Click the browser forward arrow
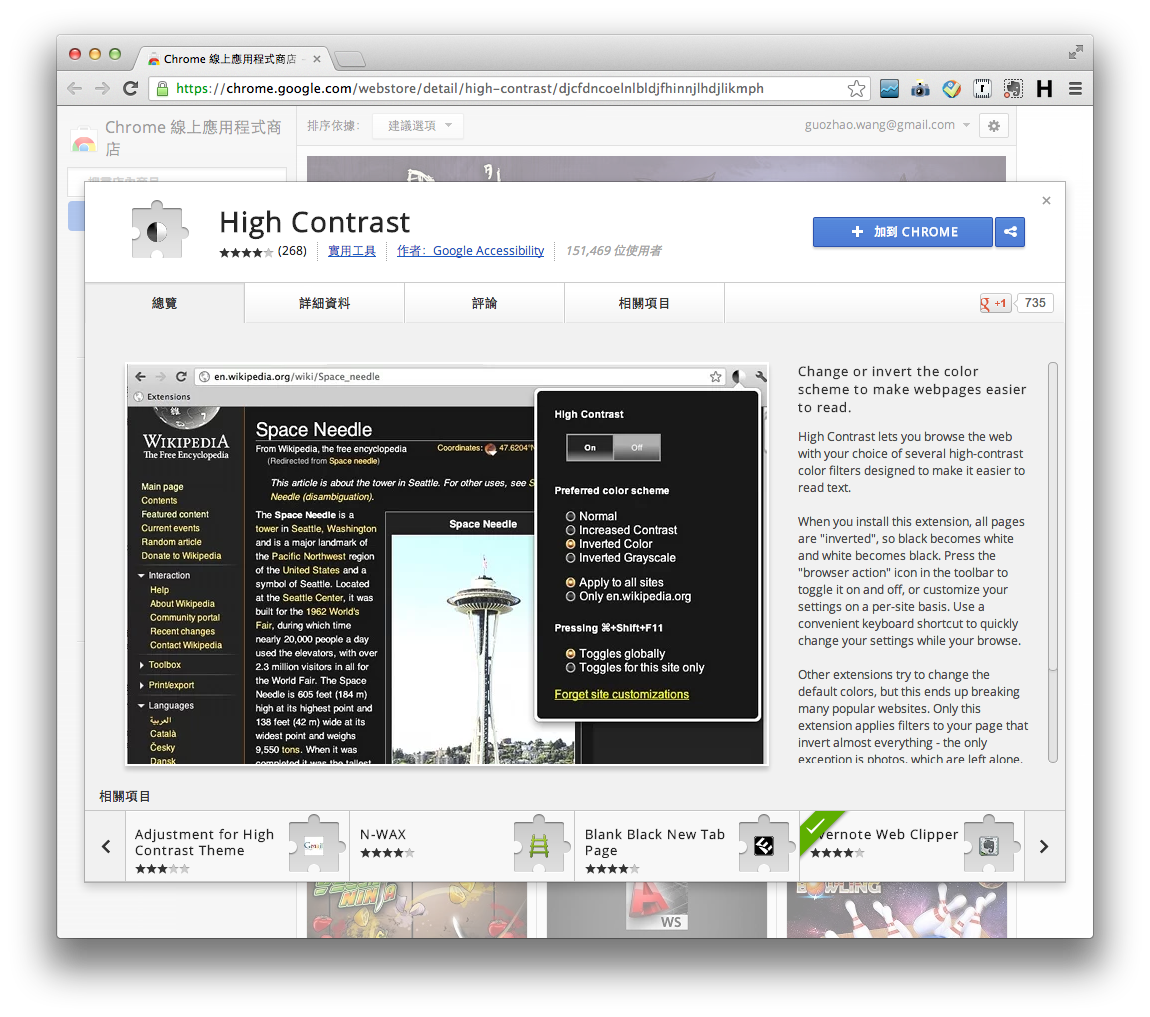Screen dimensions: 1150x1017 tap(102, 89)
